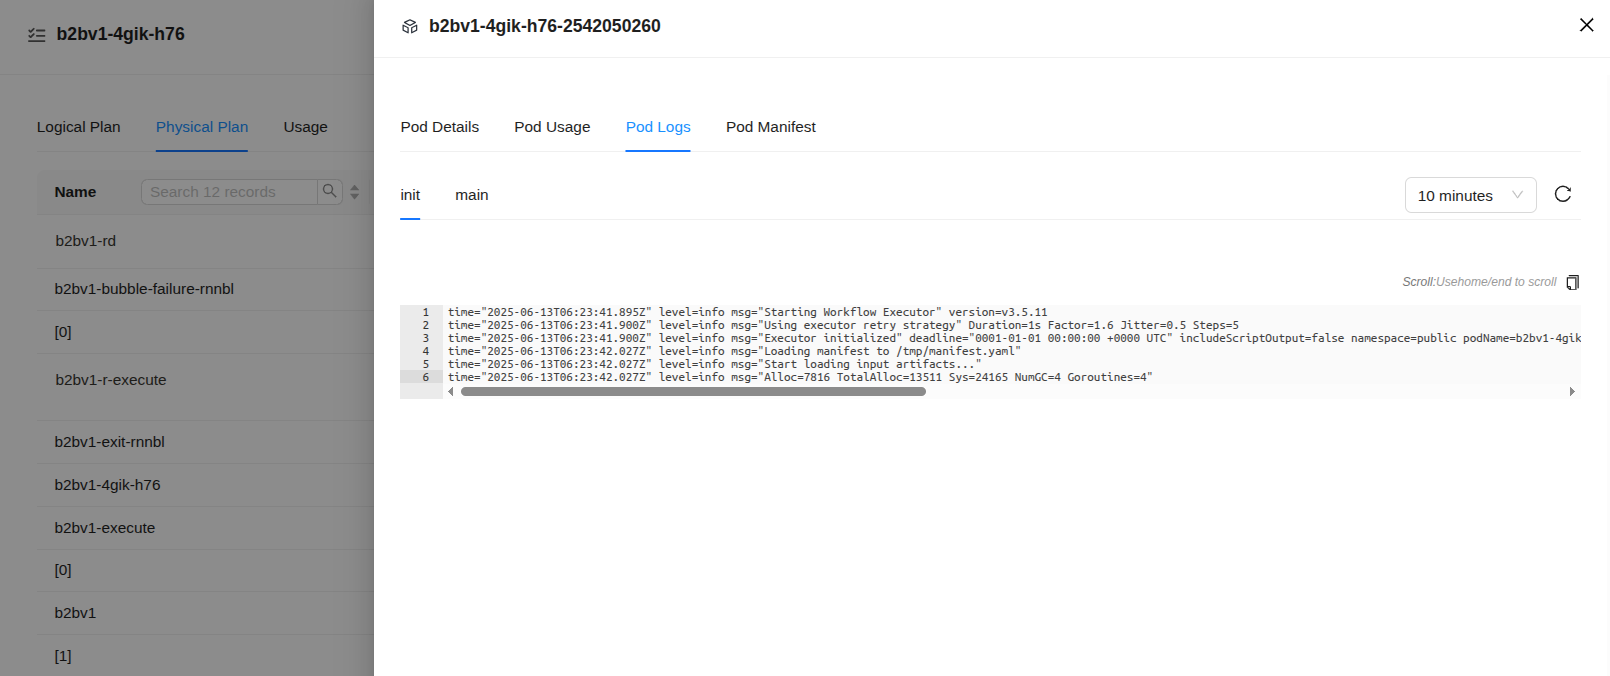The width and height of the screenshot is (1610, 676).
Task: Refresh the pod logs
Action: (x=1563, y=194)
